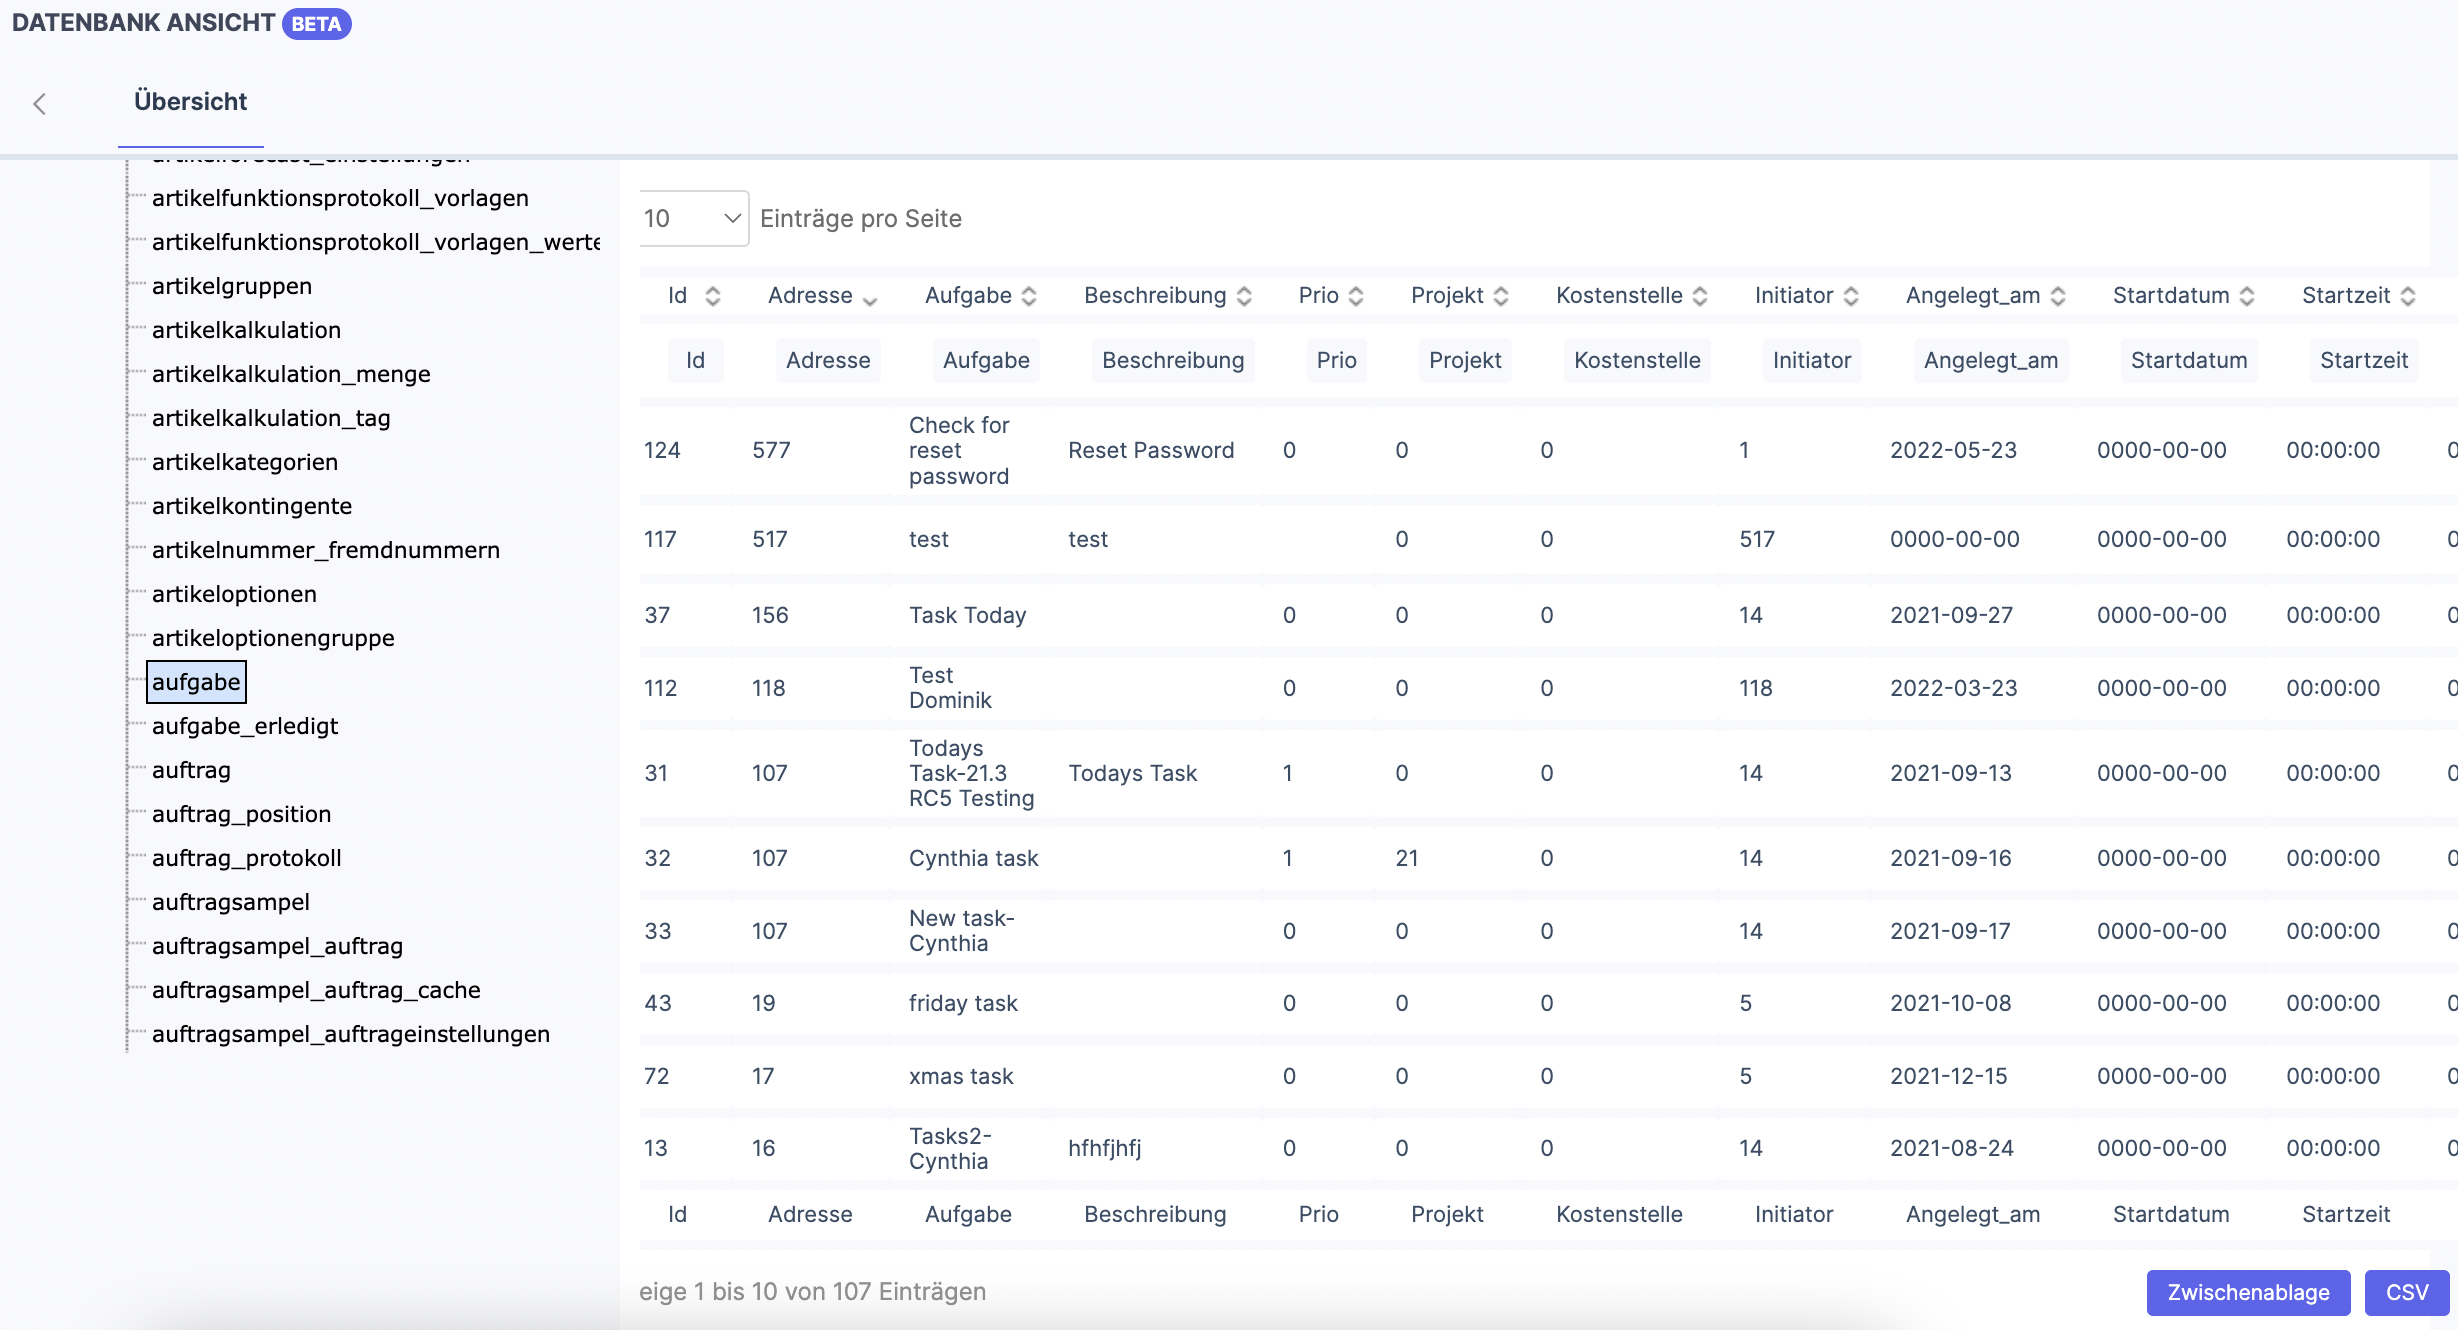
Task: Sort by Prio column arrows
Action: tap(1356, 296)
